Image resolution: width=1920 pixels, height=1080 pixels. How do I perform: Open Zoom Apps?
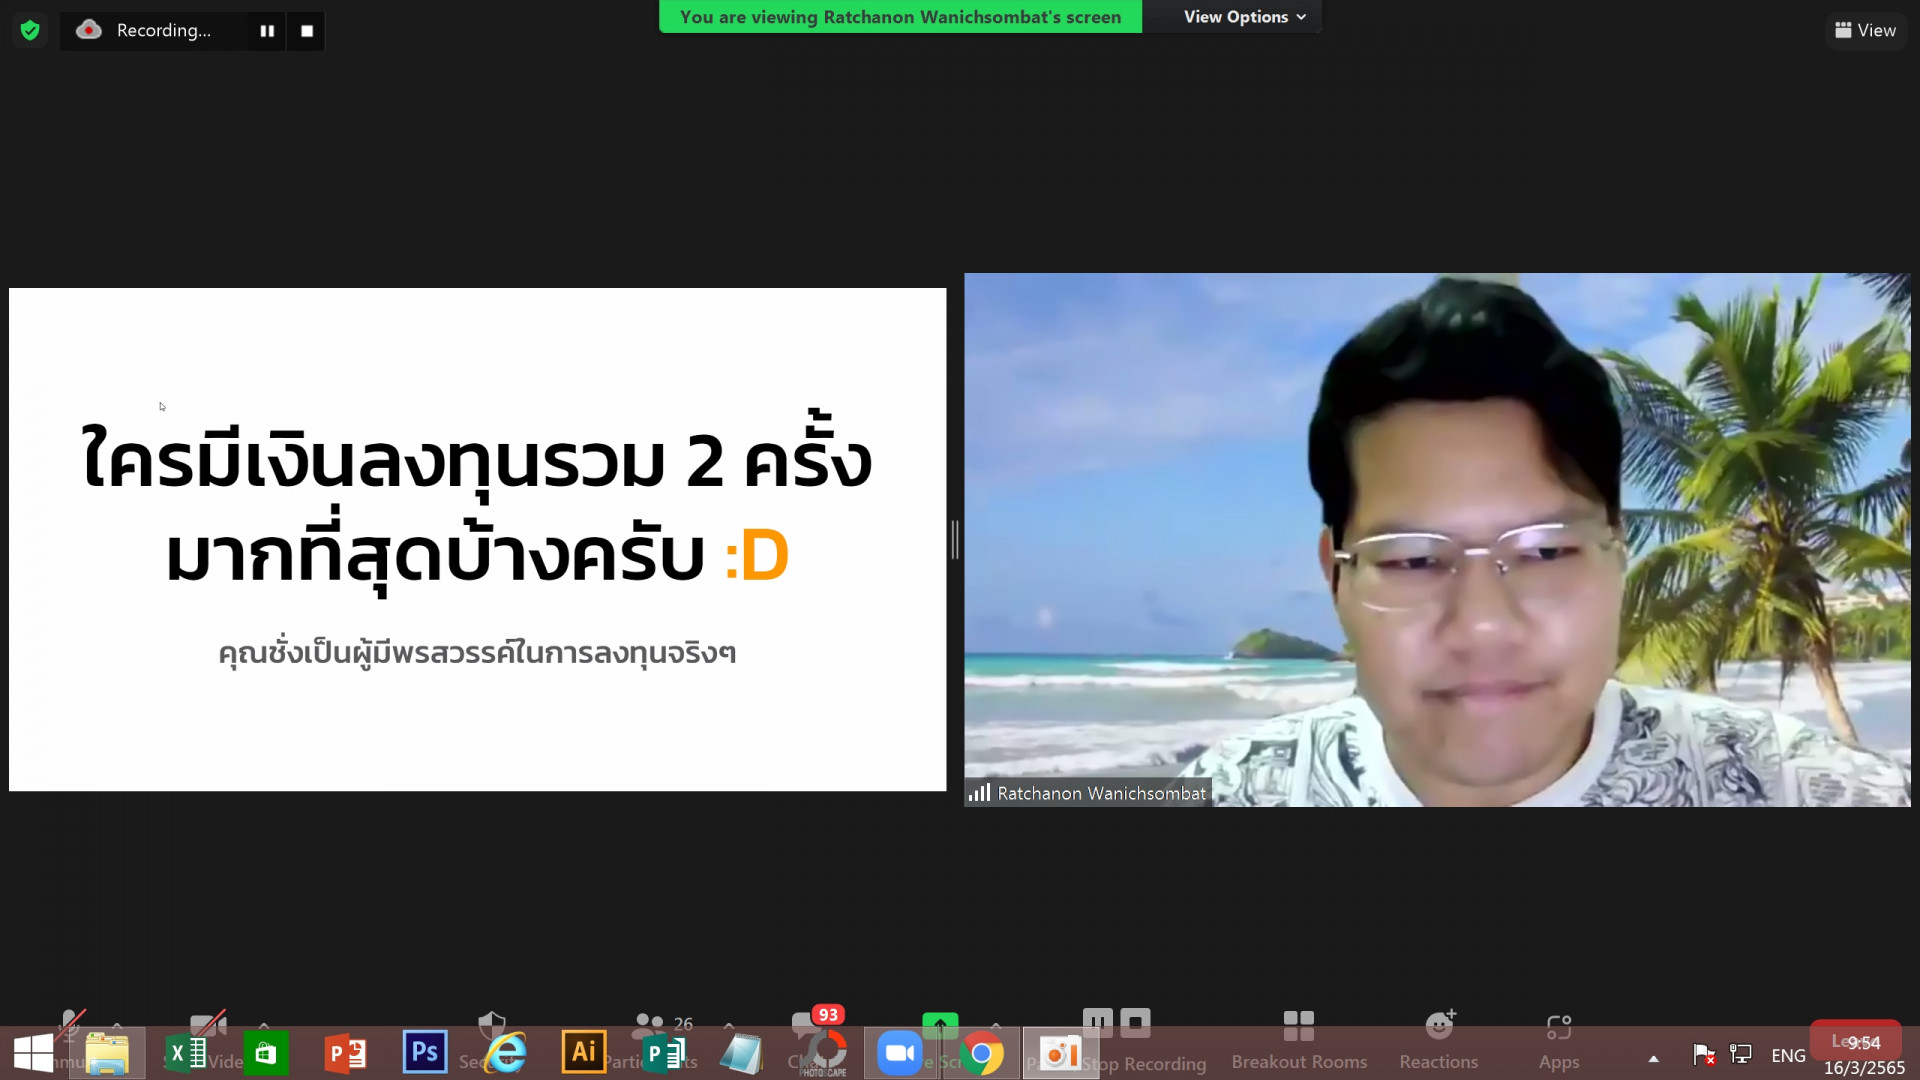(1559, 1040)
